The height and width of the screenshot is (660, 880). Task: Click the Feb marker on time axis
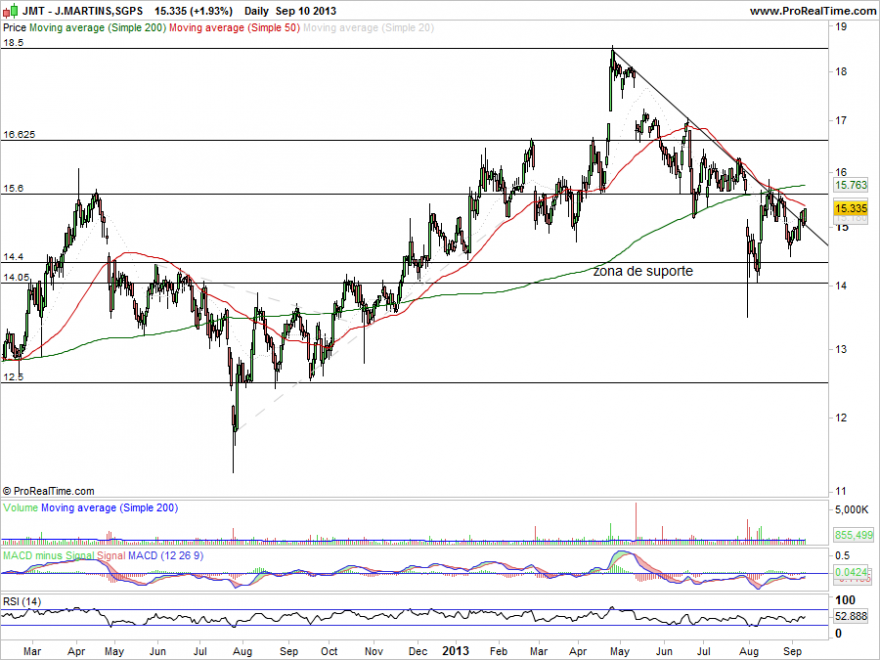(498, 651)
